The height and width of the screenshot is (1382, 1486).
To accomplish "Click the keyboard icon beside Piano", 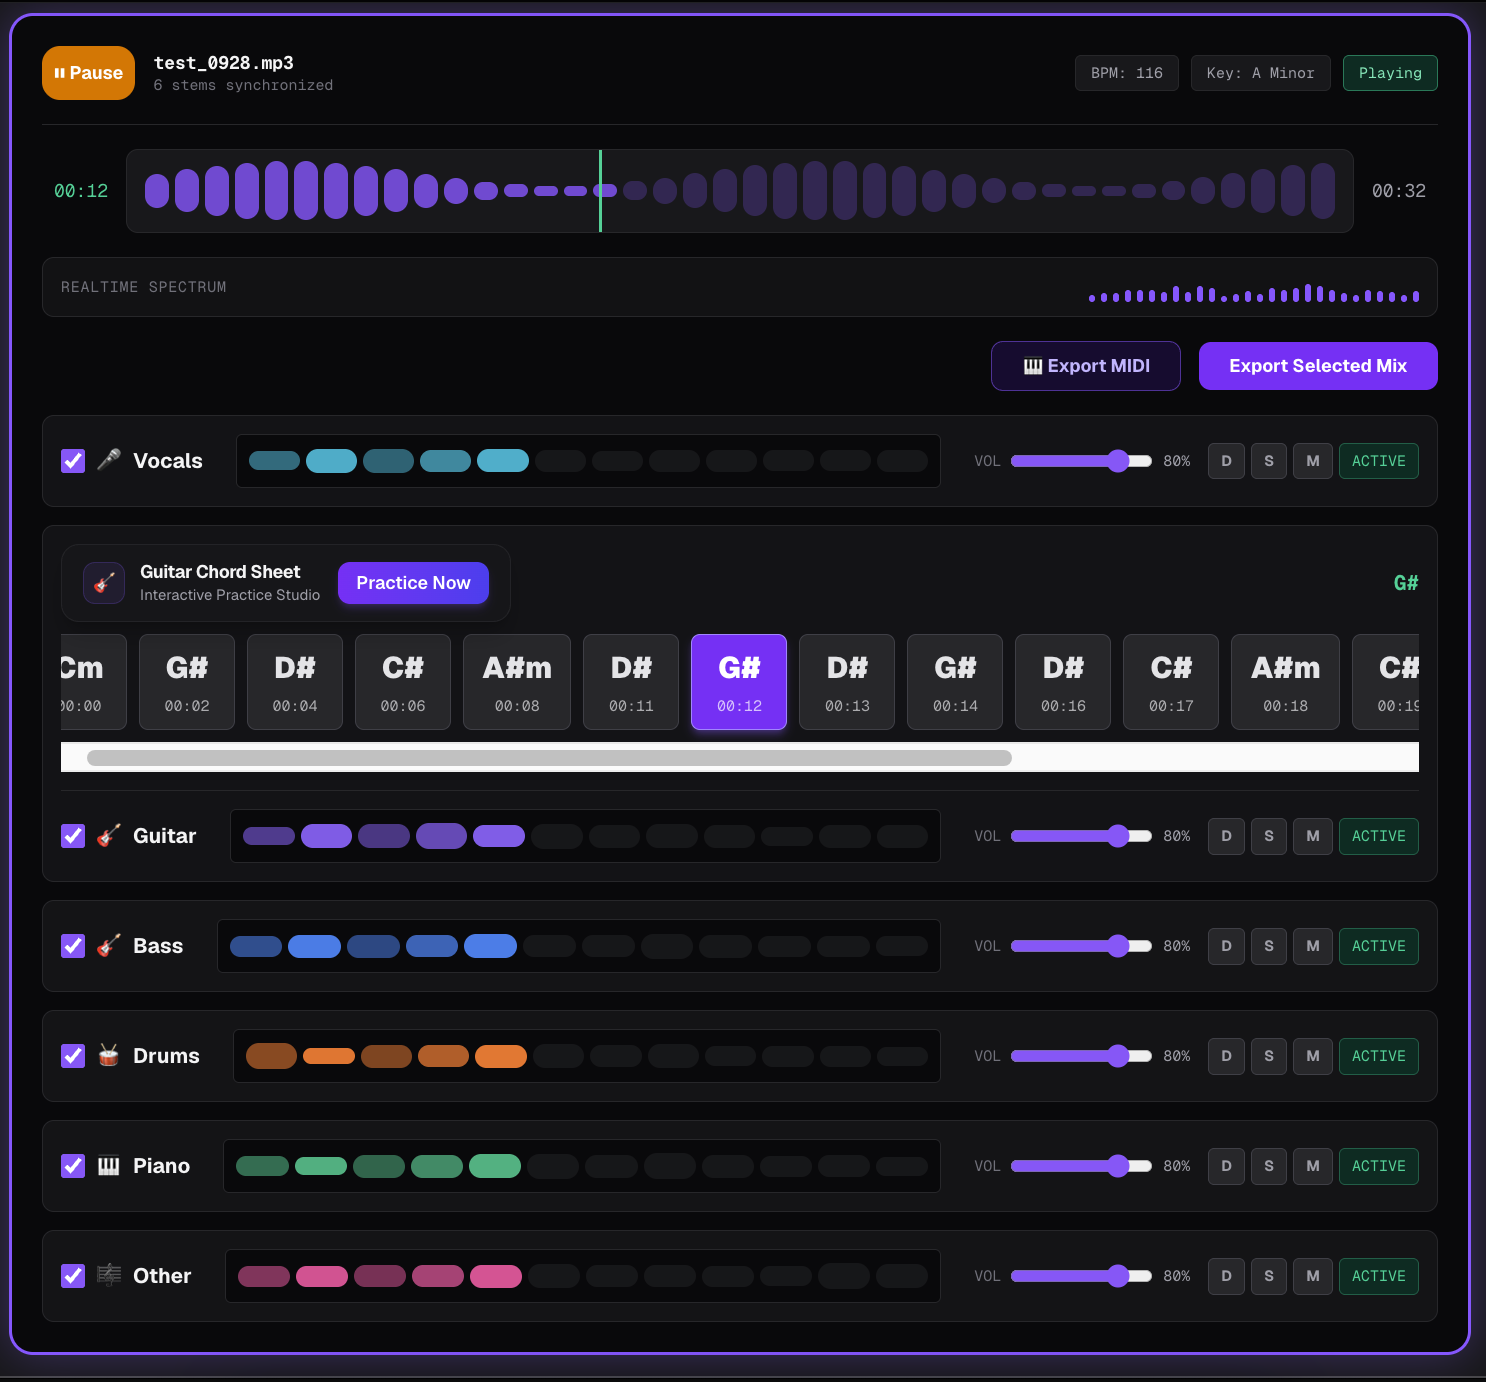I will [x=109, y=1166].
